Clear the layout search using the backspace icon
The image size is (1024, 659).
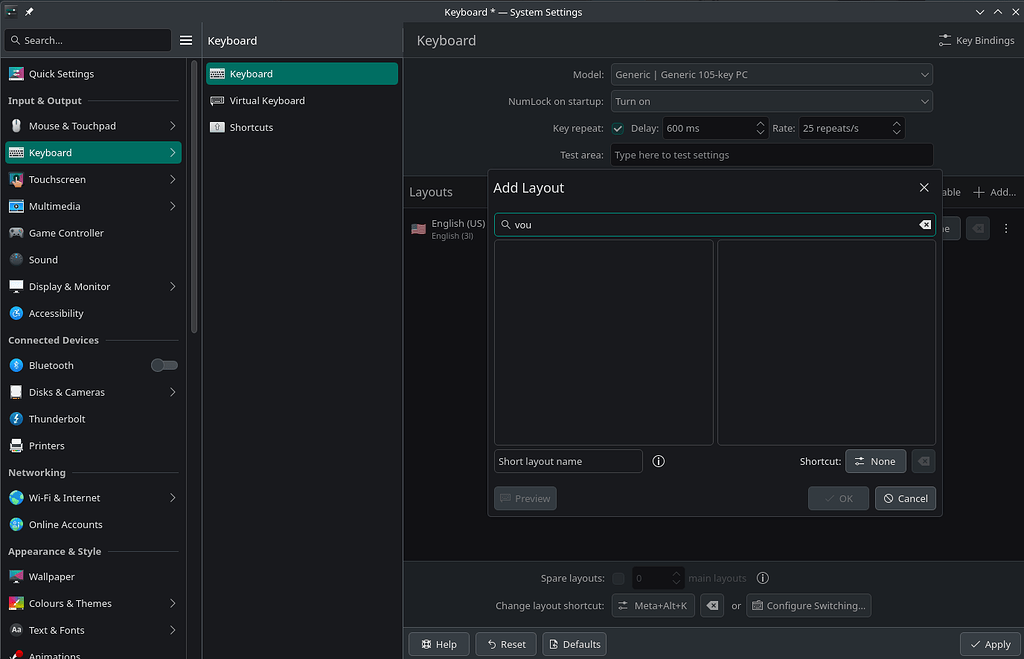tap(924, 224)
